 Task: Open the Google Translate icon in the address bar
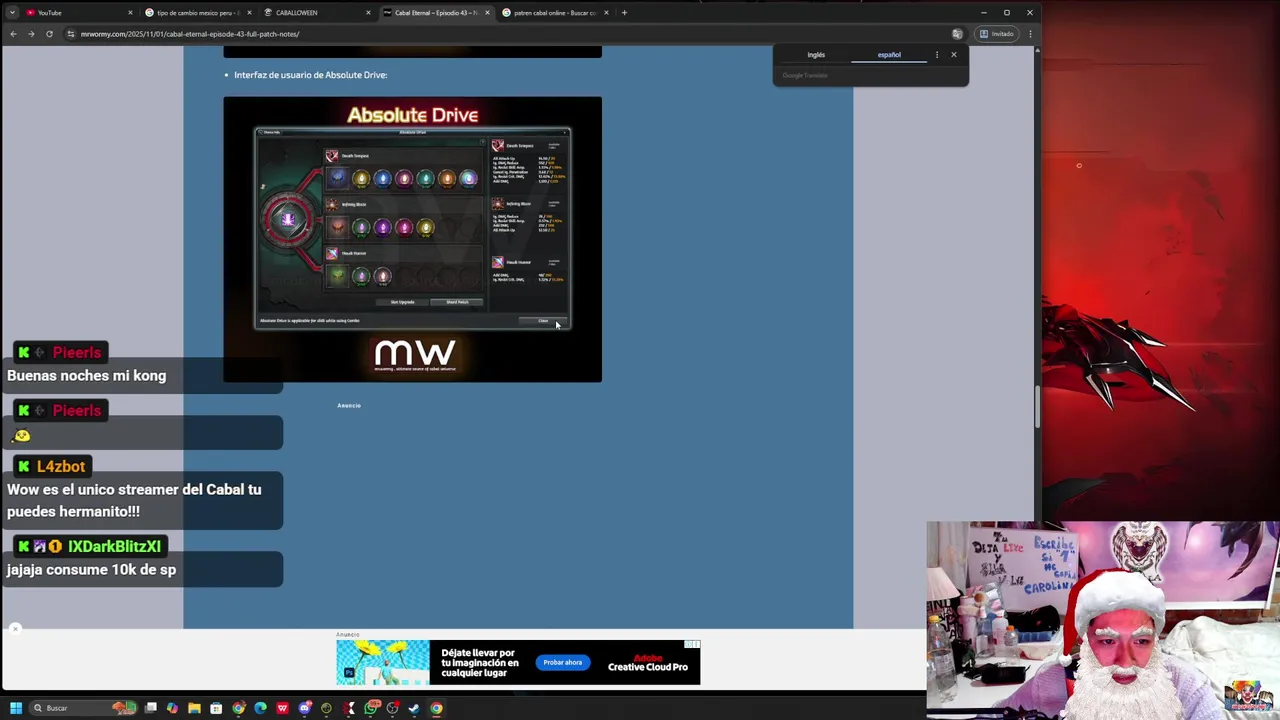957,34
